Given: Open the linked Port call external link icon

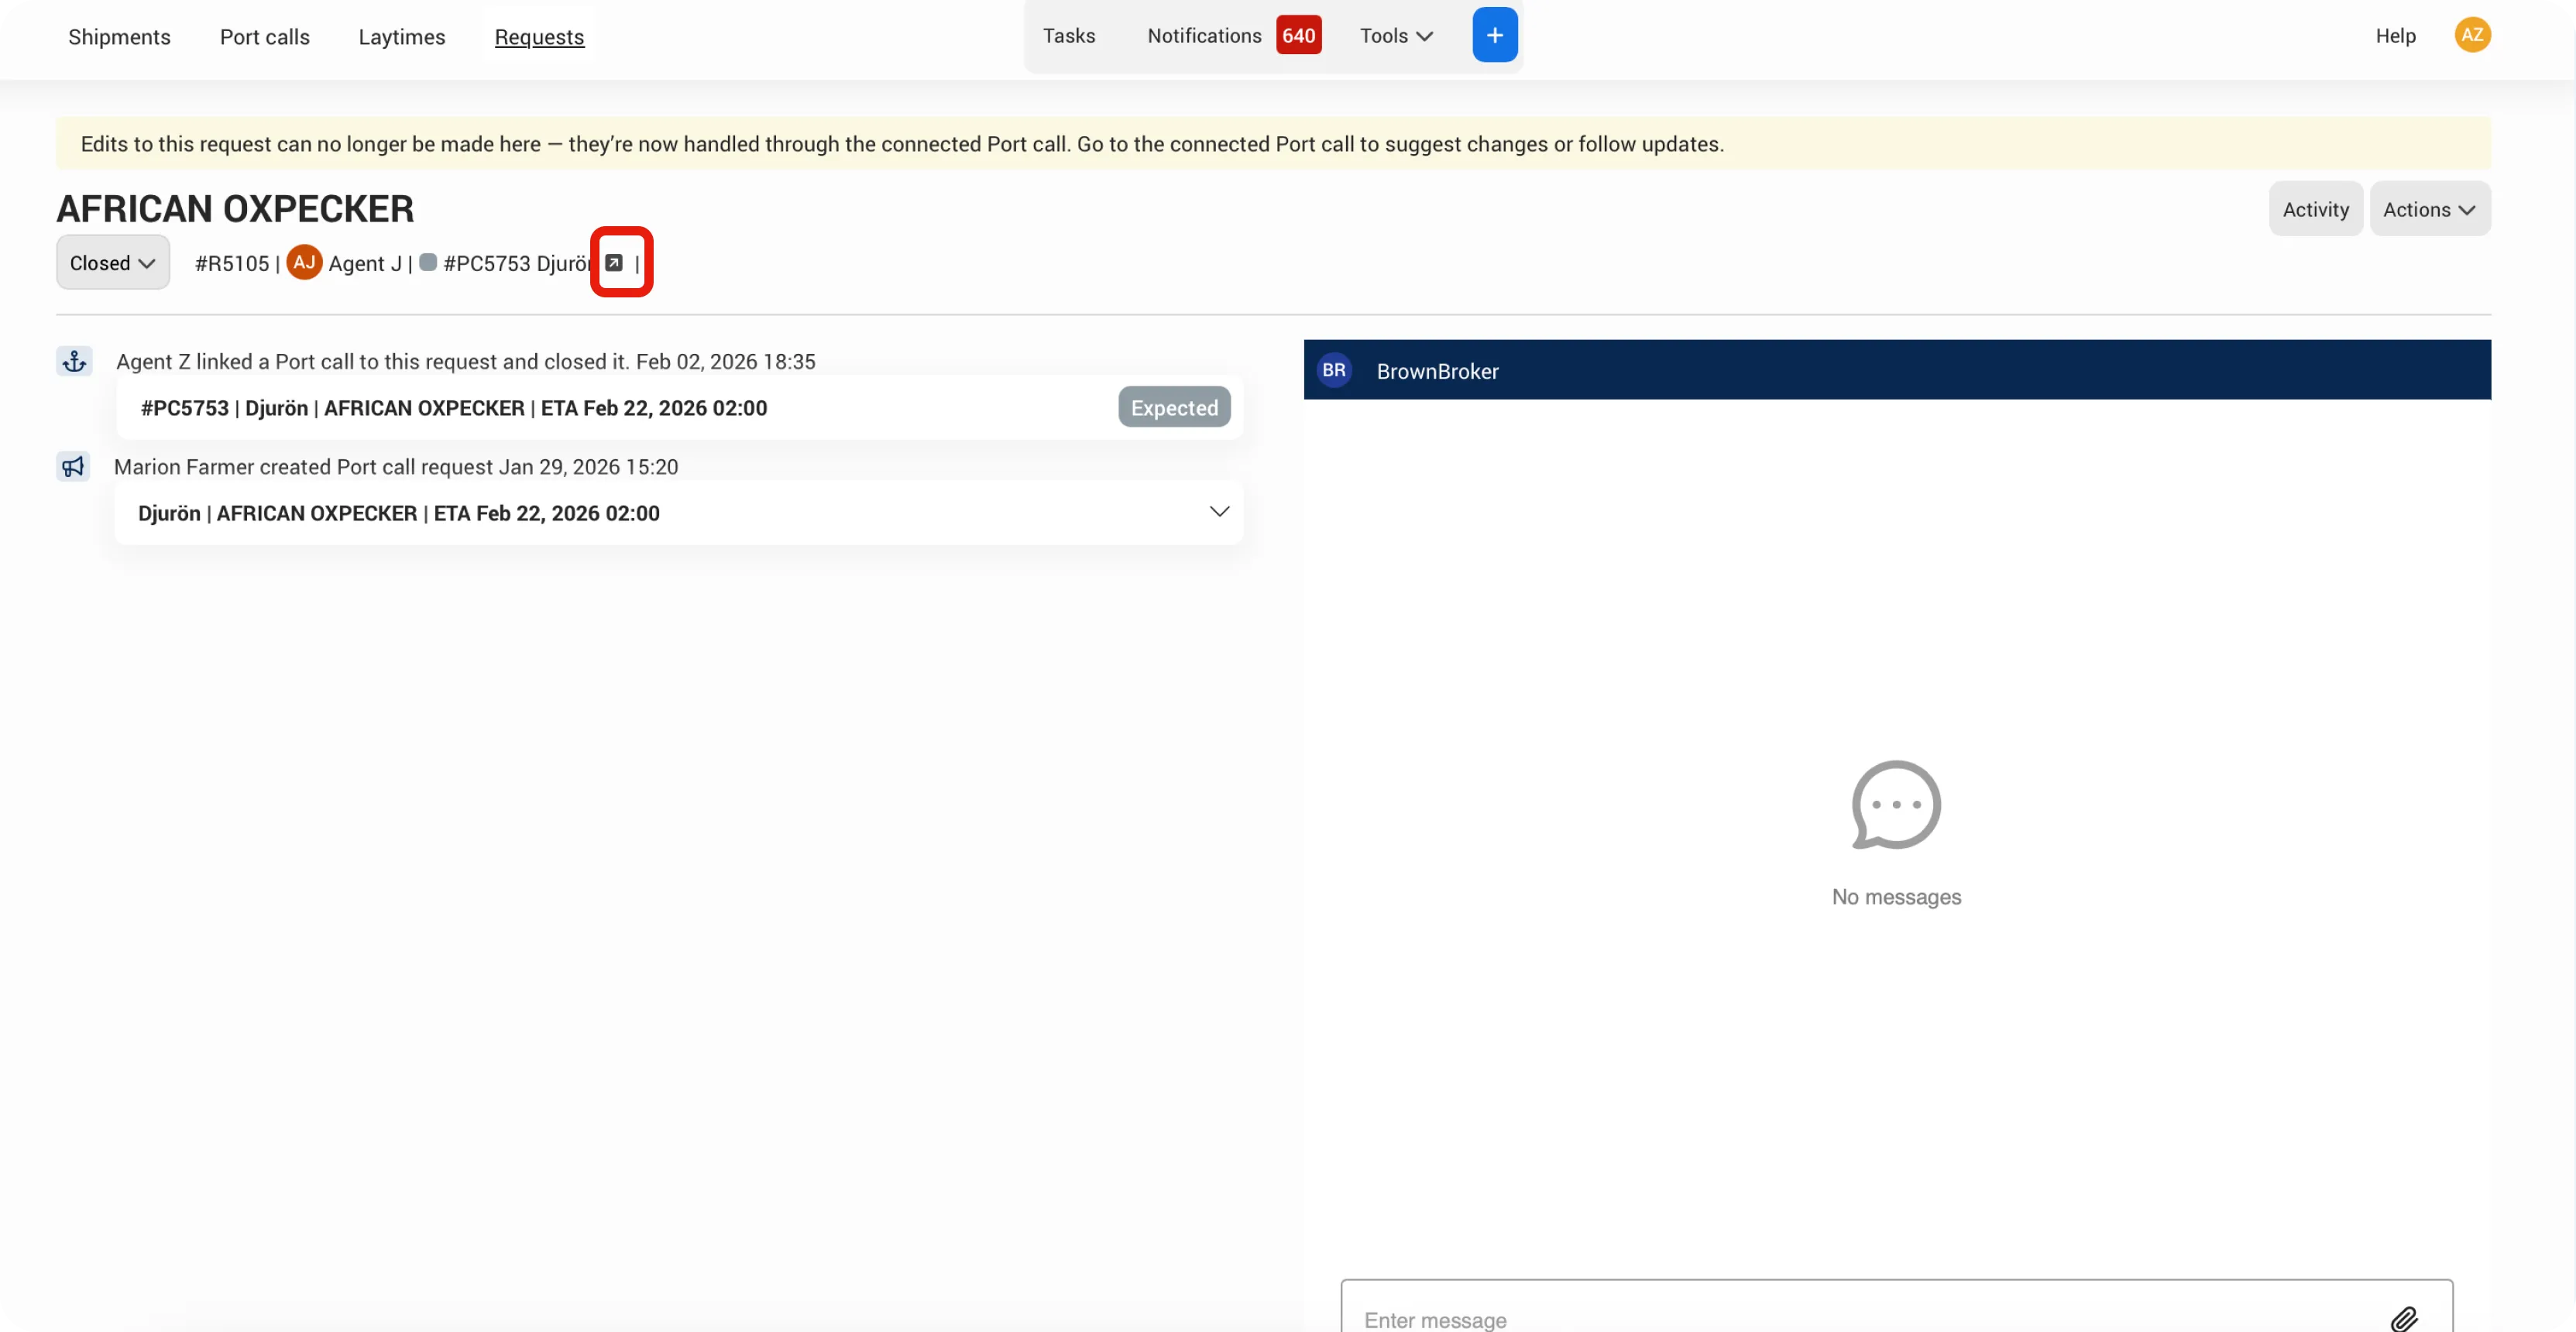Looking at the screenshot, I should point(614,263).
